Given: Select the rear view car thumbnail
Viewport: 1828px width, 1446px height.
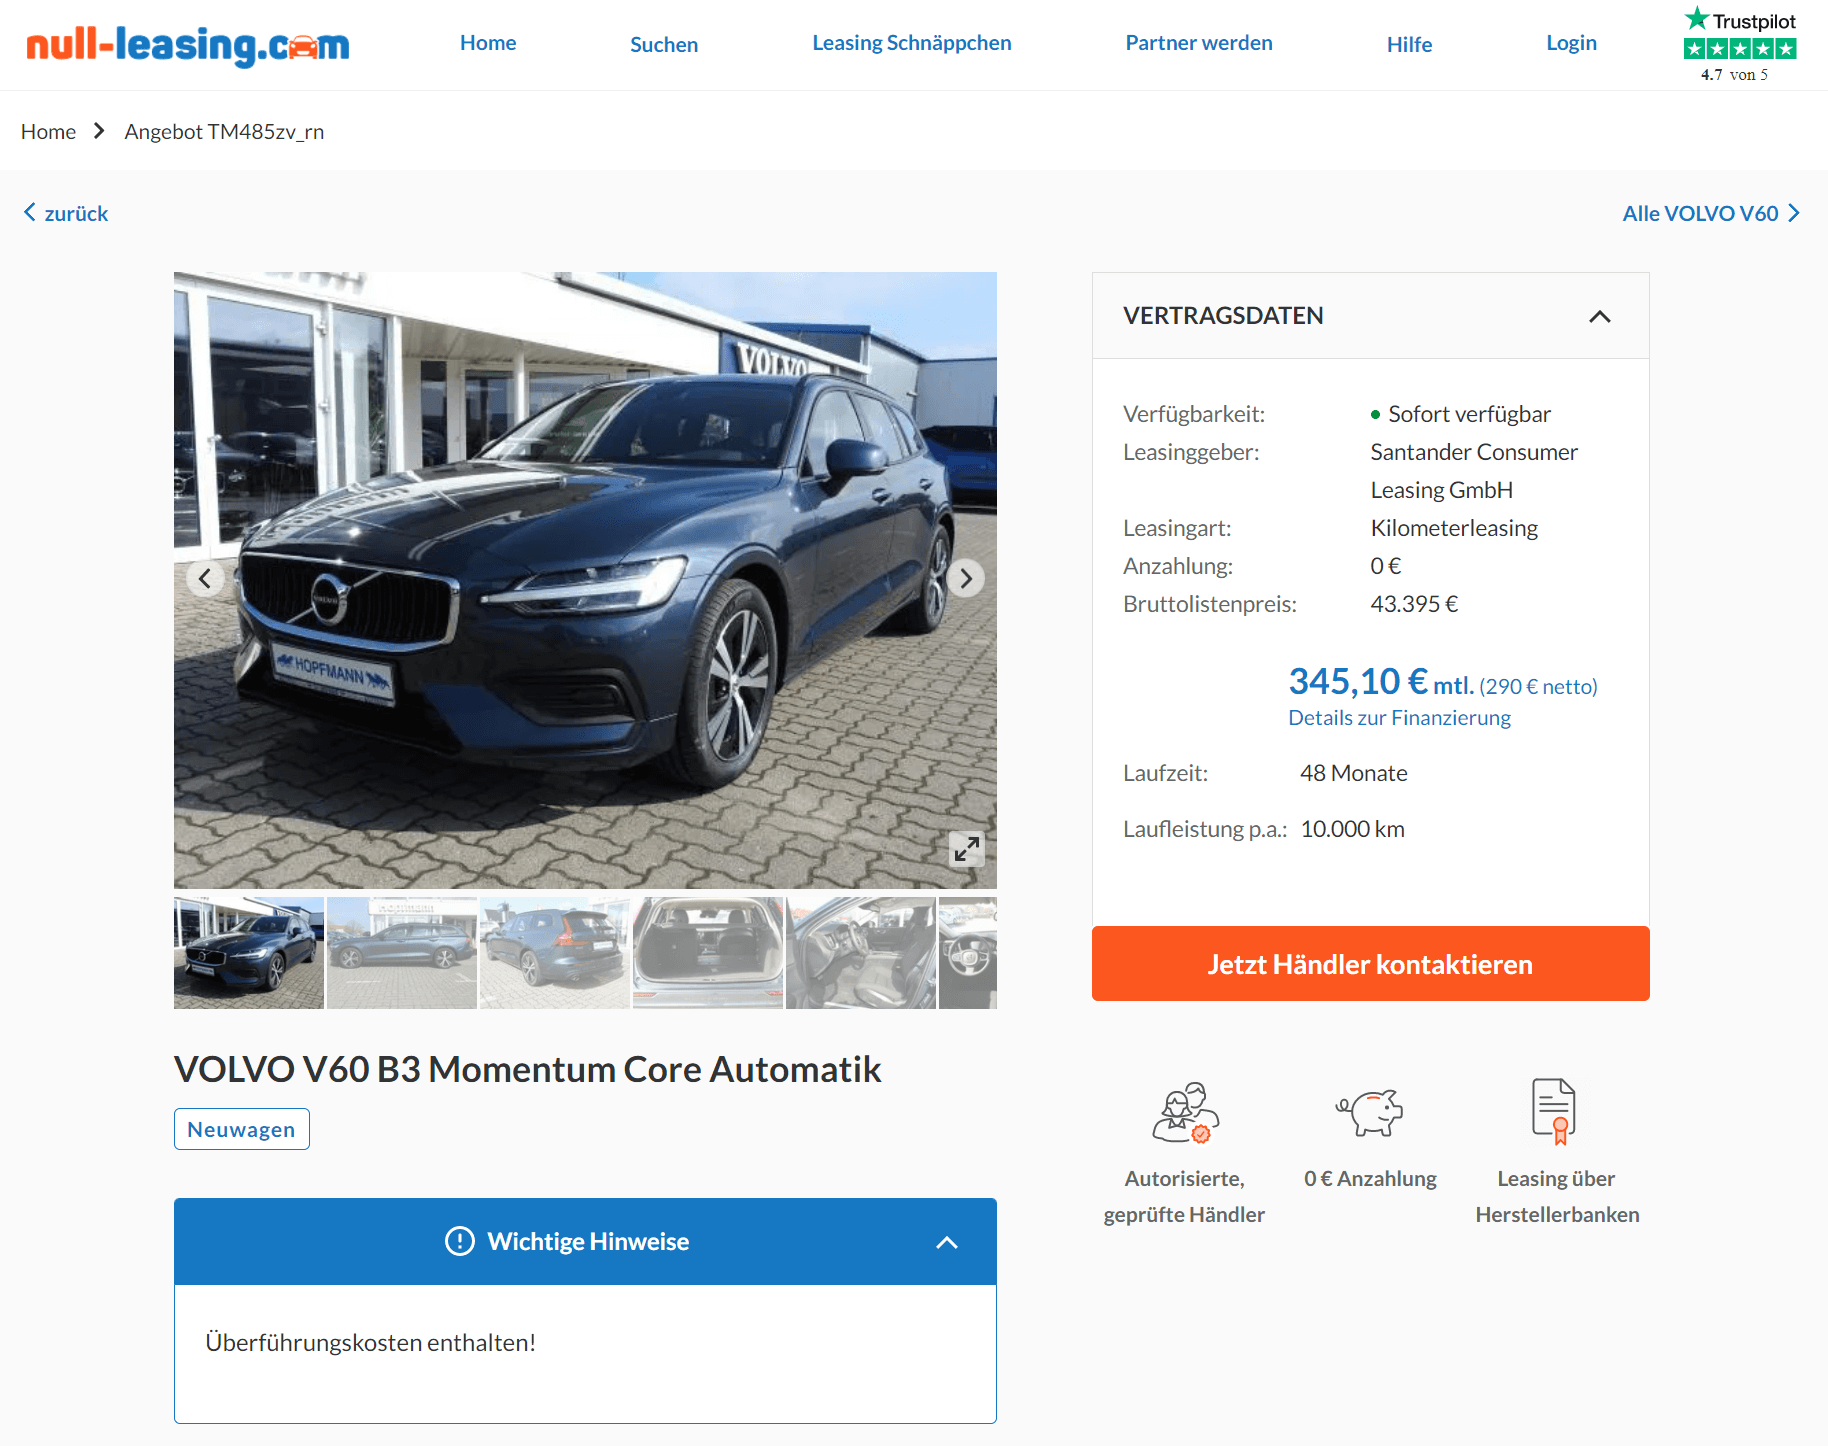Looking at the screenshot, I should click(555, 953).
